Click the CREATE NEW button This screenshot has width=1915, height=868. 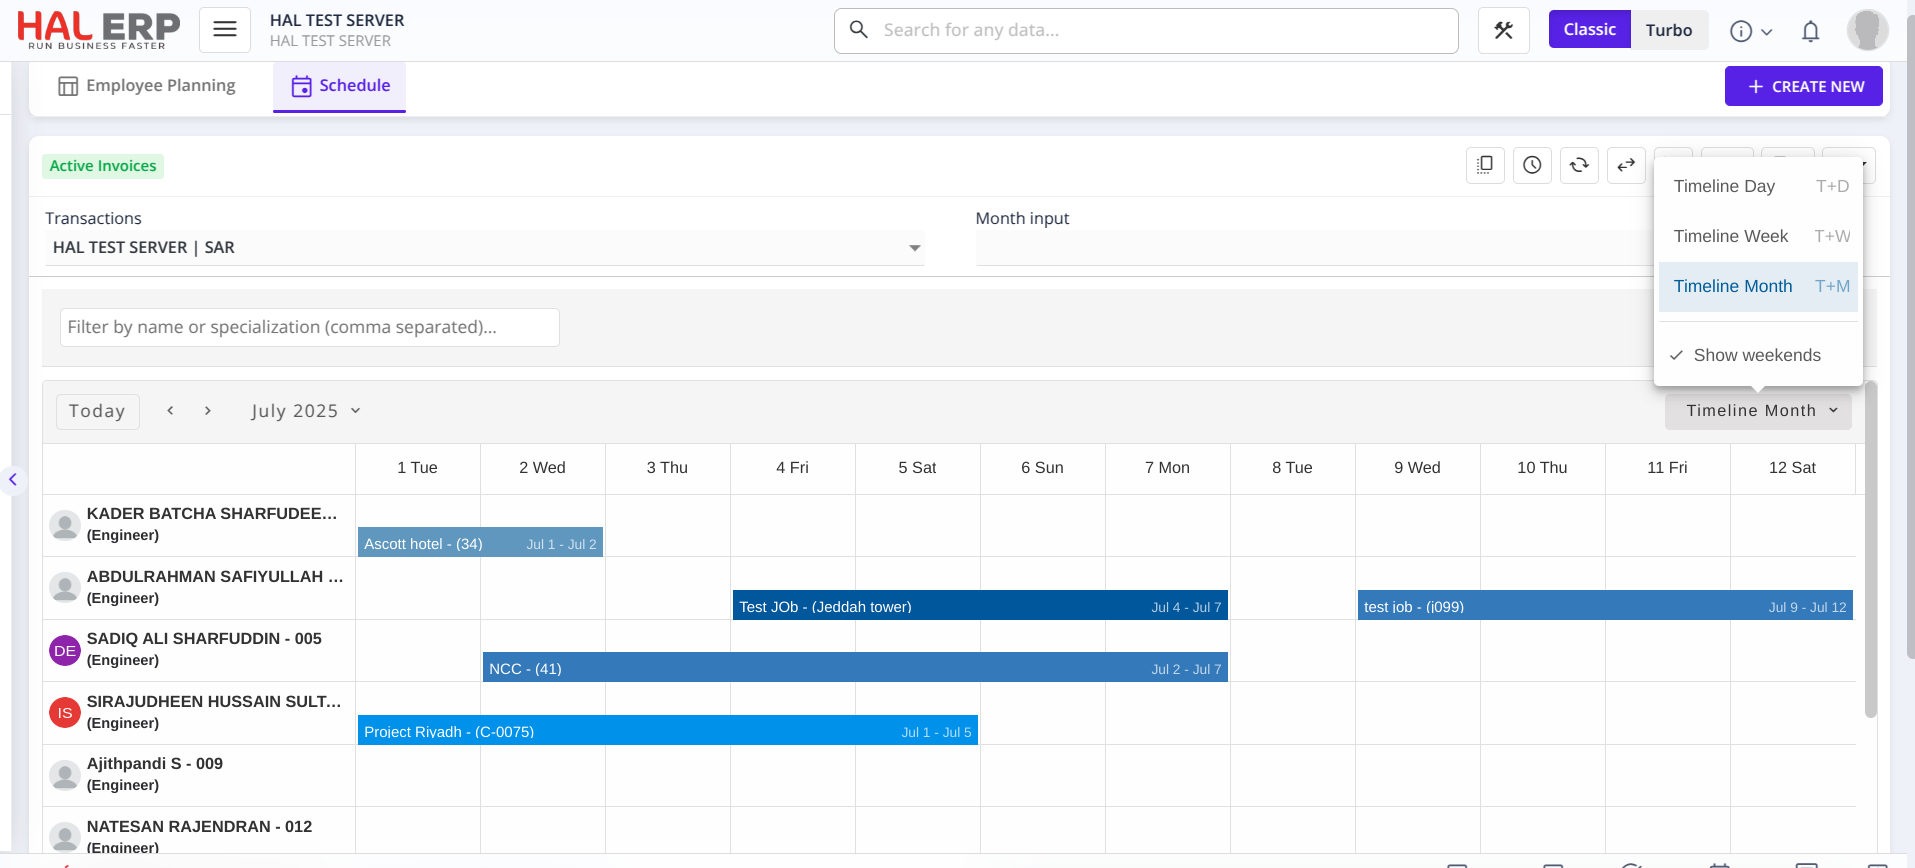point(1803,86)
